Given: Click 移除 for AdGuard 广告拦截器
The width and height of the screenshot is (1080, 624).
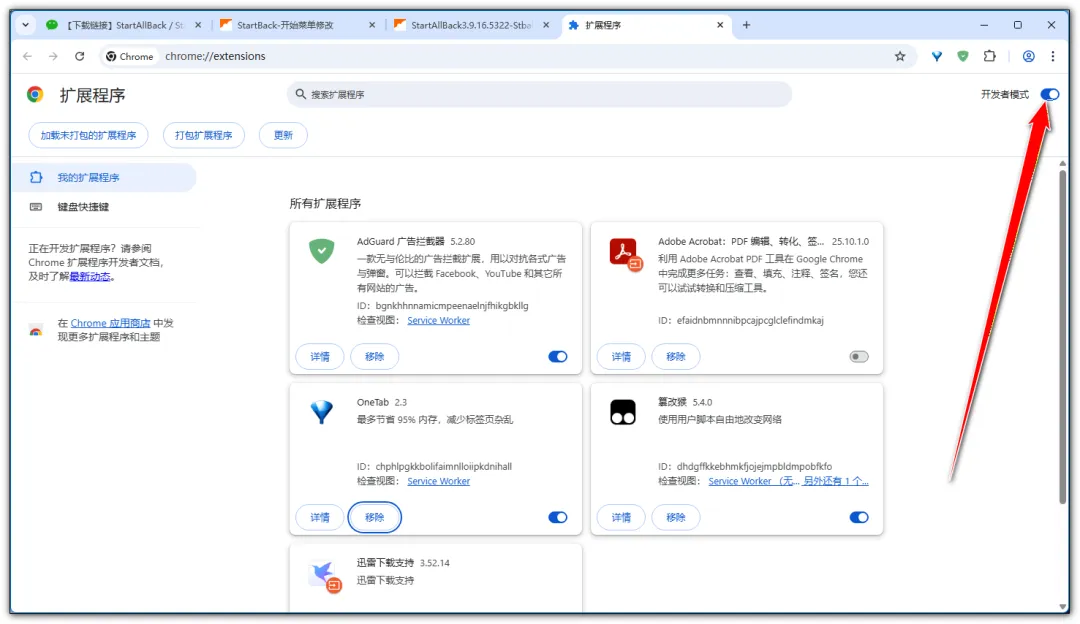Looking at the screenshot, I should click(x=374, y=357).
